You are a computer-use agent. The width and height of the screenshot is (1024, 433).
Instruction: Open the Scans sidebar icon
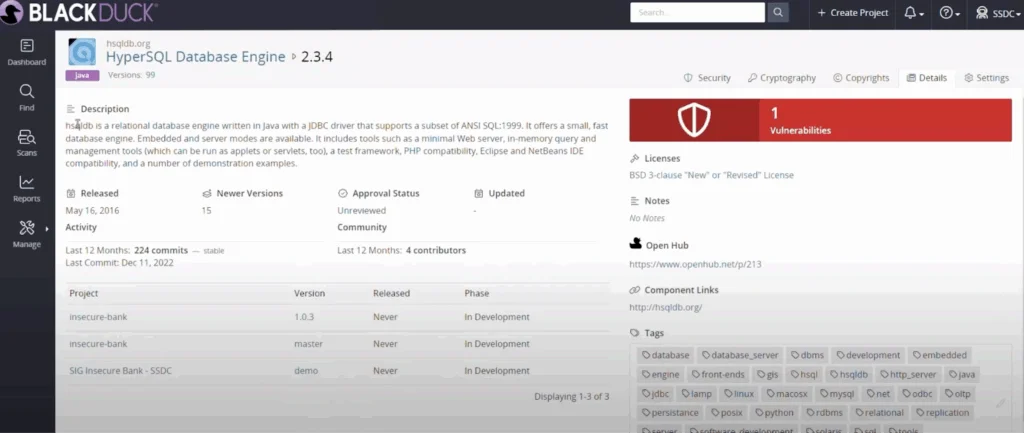27,144
